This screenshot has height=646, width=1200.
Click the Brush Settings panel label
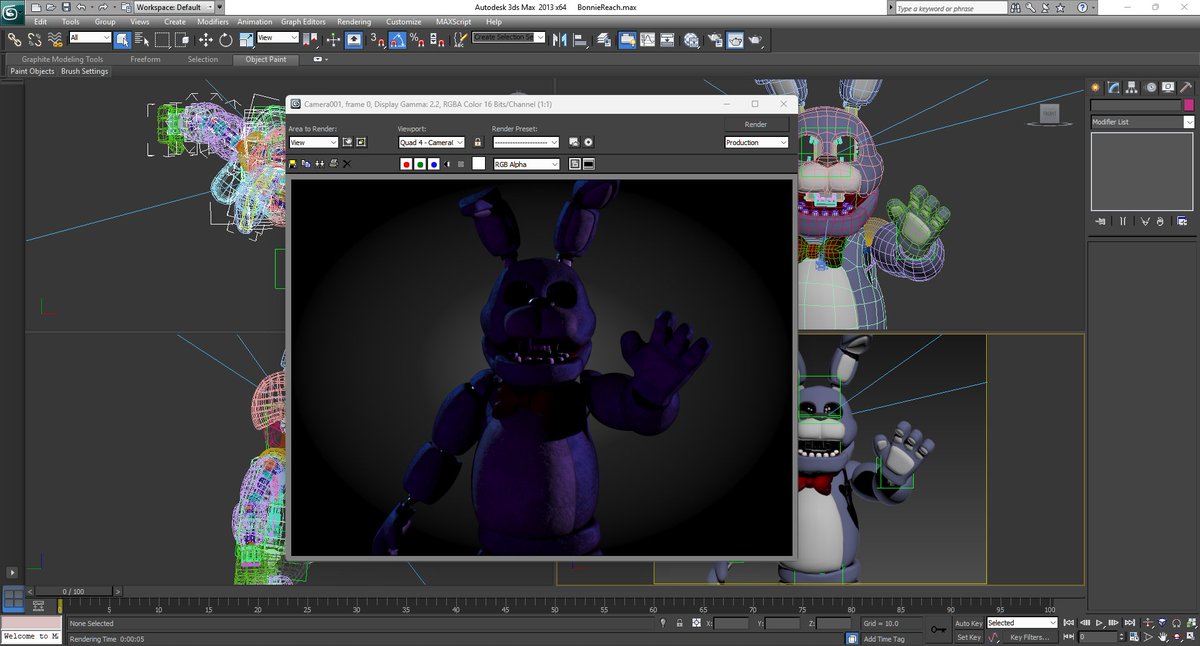84,71
